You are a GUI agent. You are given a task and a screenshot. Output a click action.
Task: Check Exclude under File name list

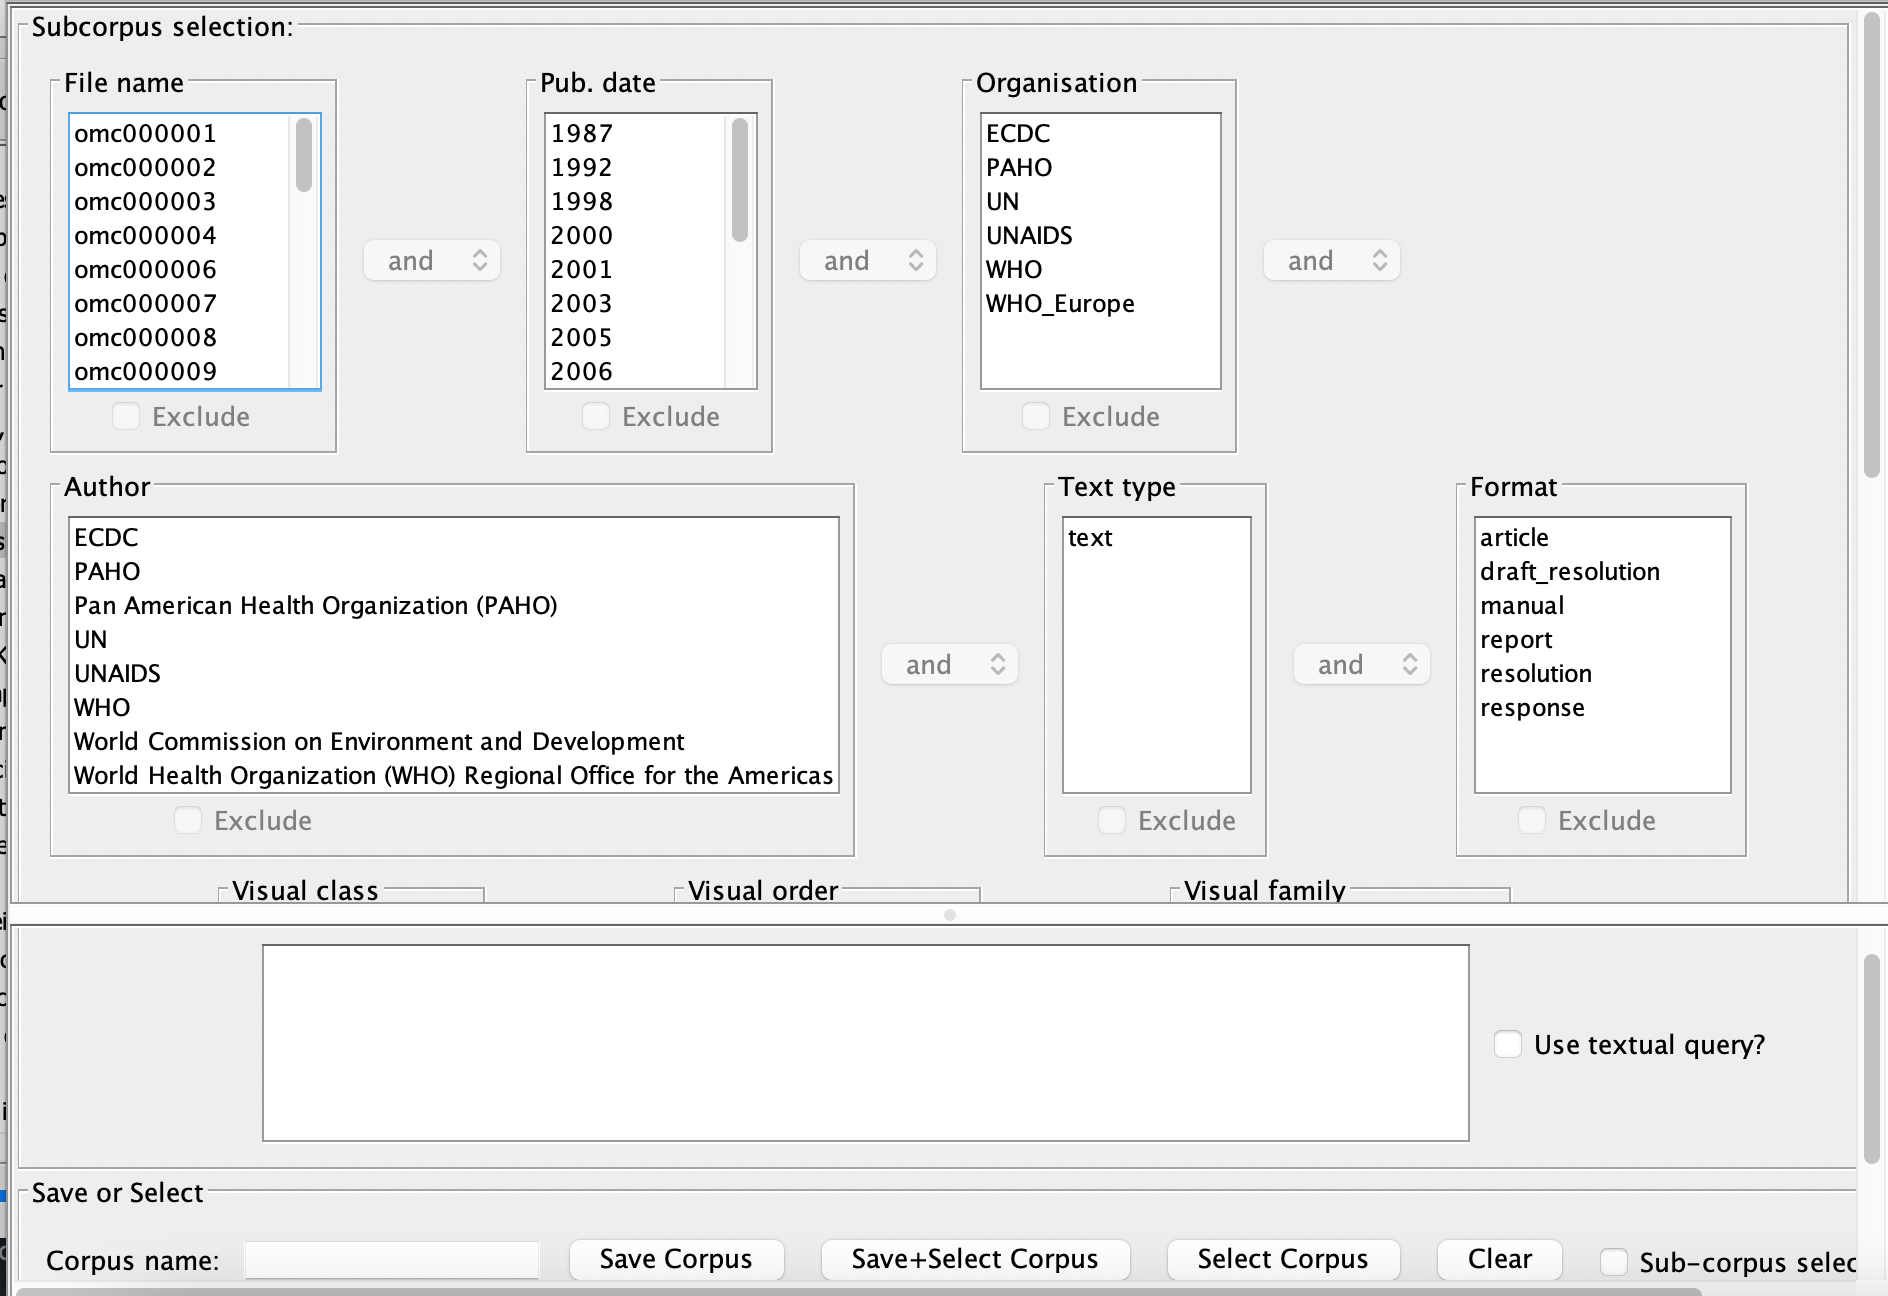click(126, 416)
